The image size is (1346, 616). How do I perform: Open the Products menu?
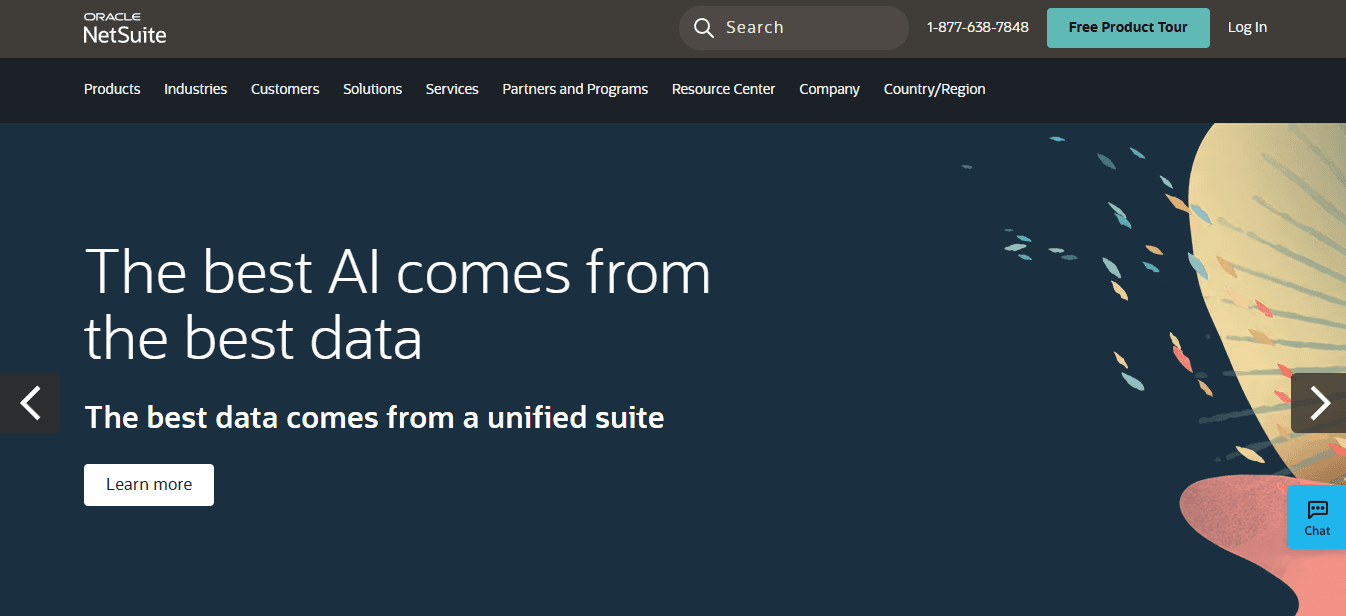[112, 89]
